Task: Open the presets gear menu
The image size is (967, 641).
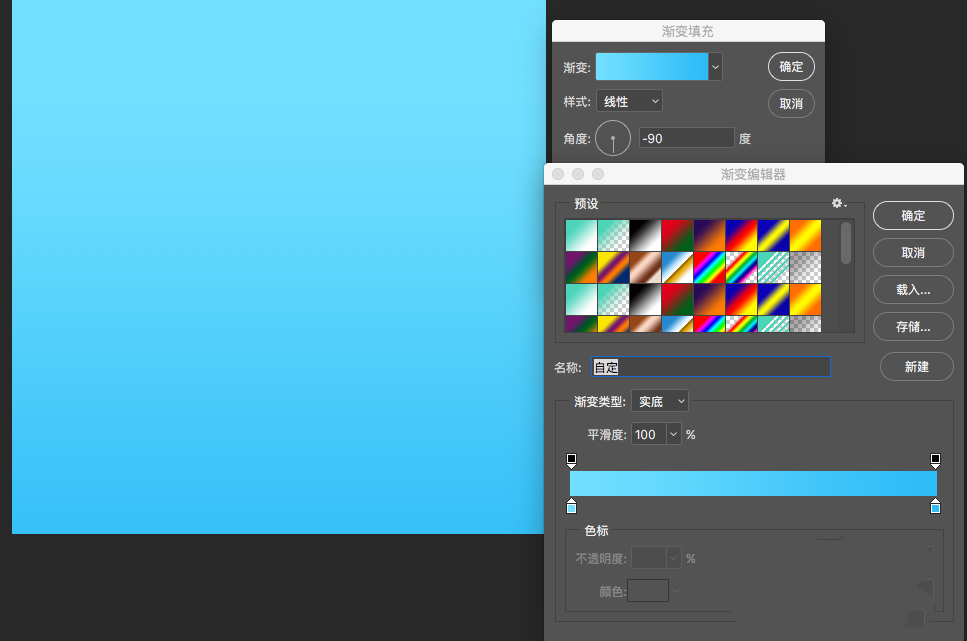Action: [x=839, y=203]
